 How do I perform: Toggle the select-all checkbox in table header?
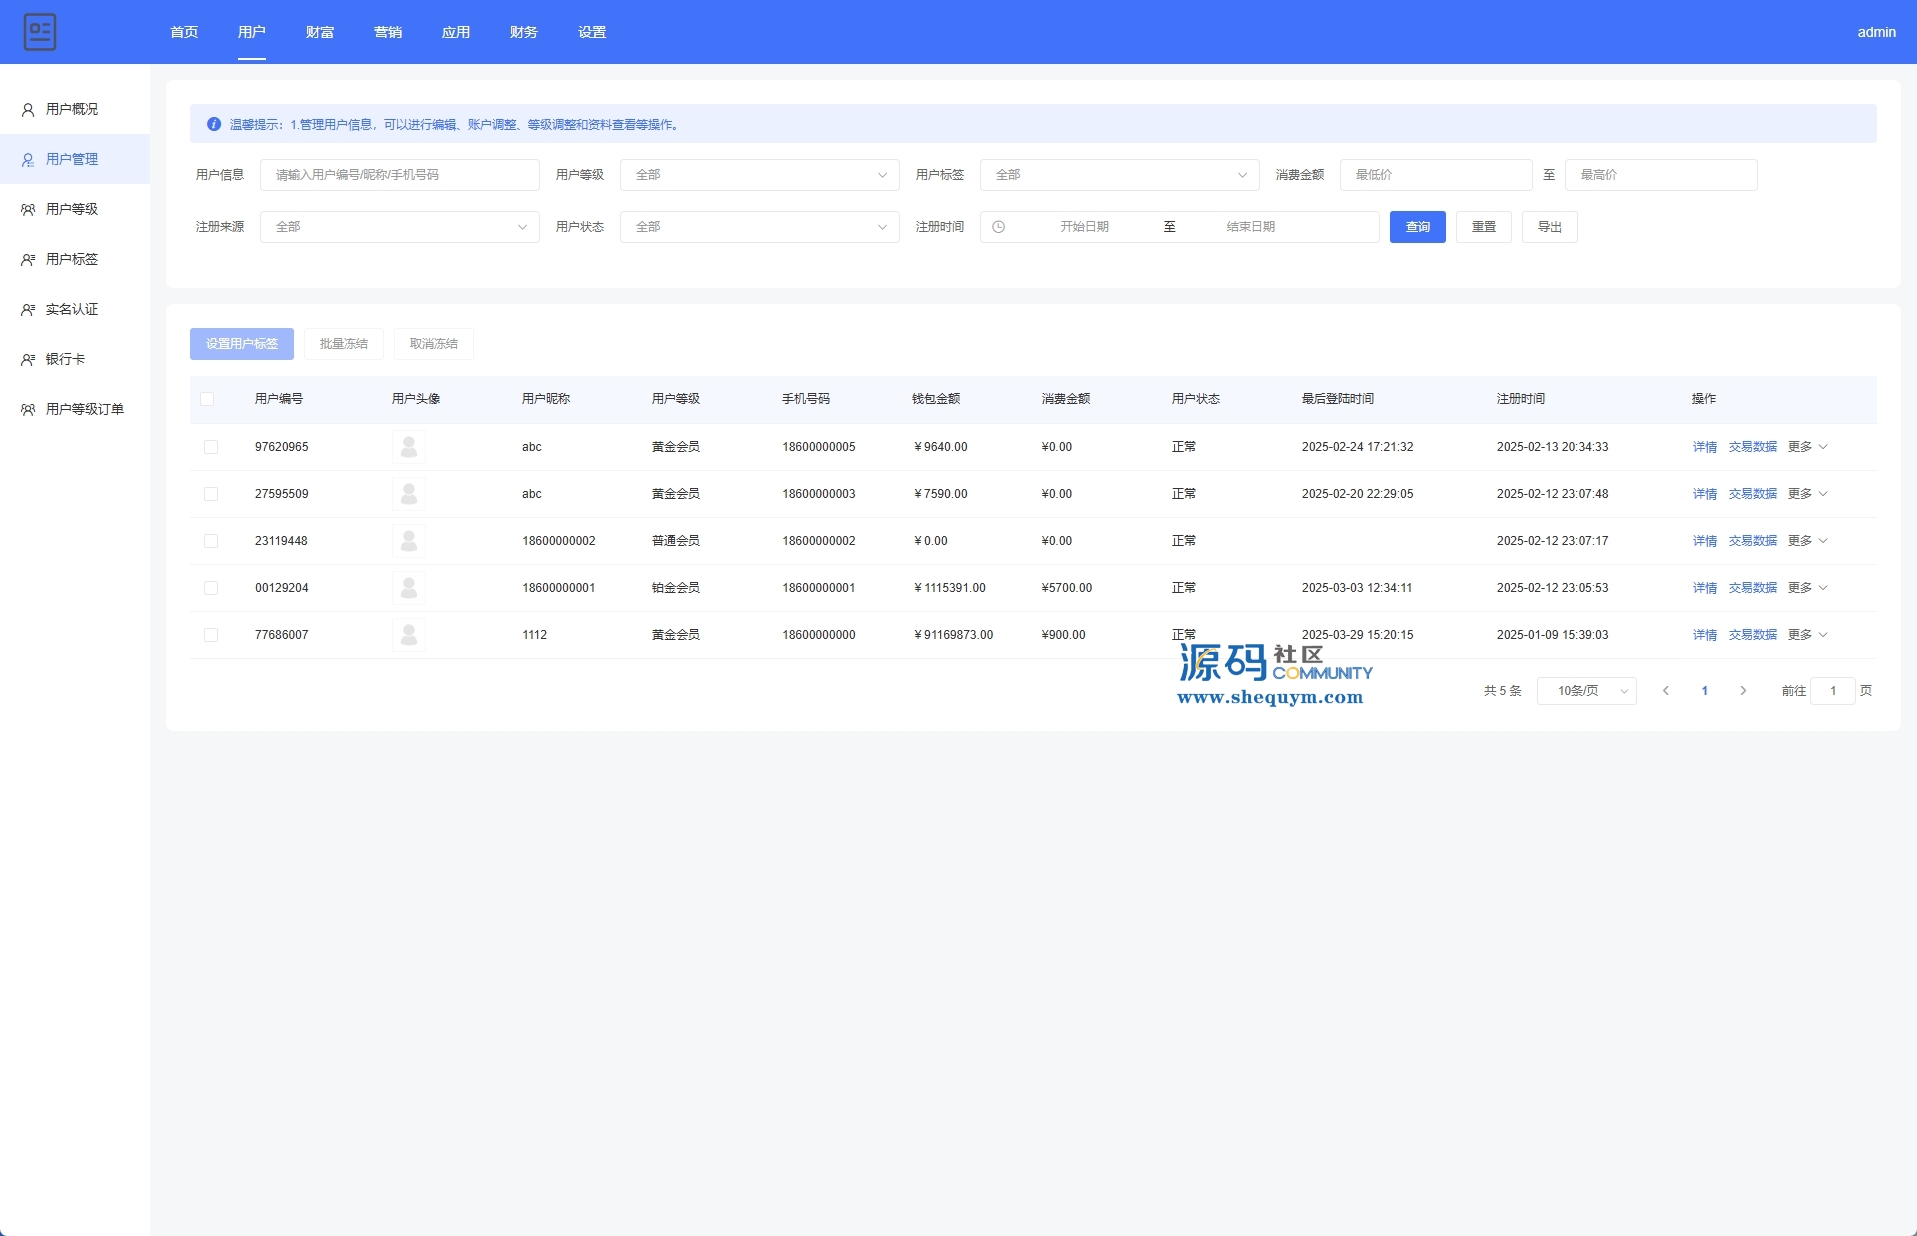[x=207, y=399]
